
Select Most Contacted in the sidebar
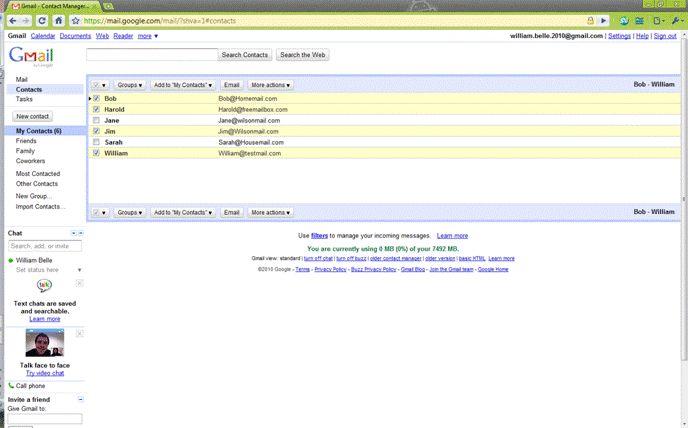(x=37, y=174)
